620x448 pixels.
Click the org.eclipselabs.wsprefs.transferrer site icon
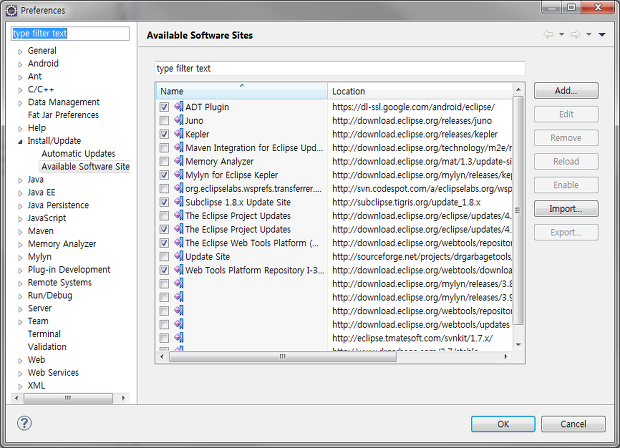tap(179, 188)
